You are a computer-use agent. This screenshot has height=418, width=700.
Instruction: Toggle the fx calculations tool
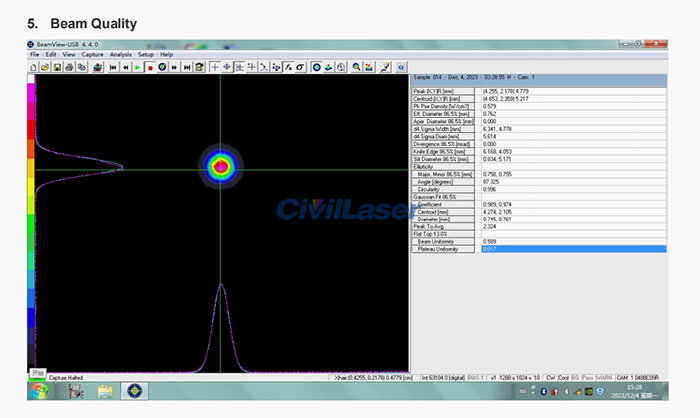[x=288, y=67]
